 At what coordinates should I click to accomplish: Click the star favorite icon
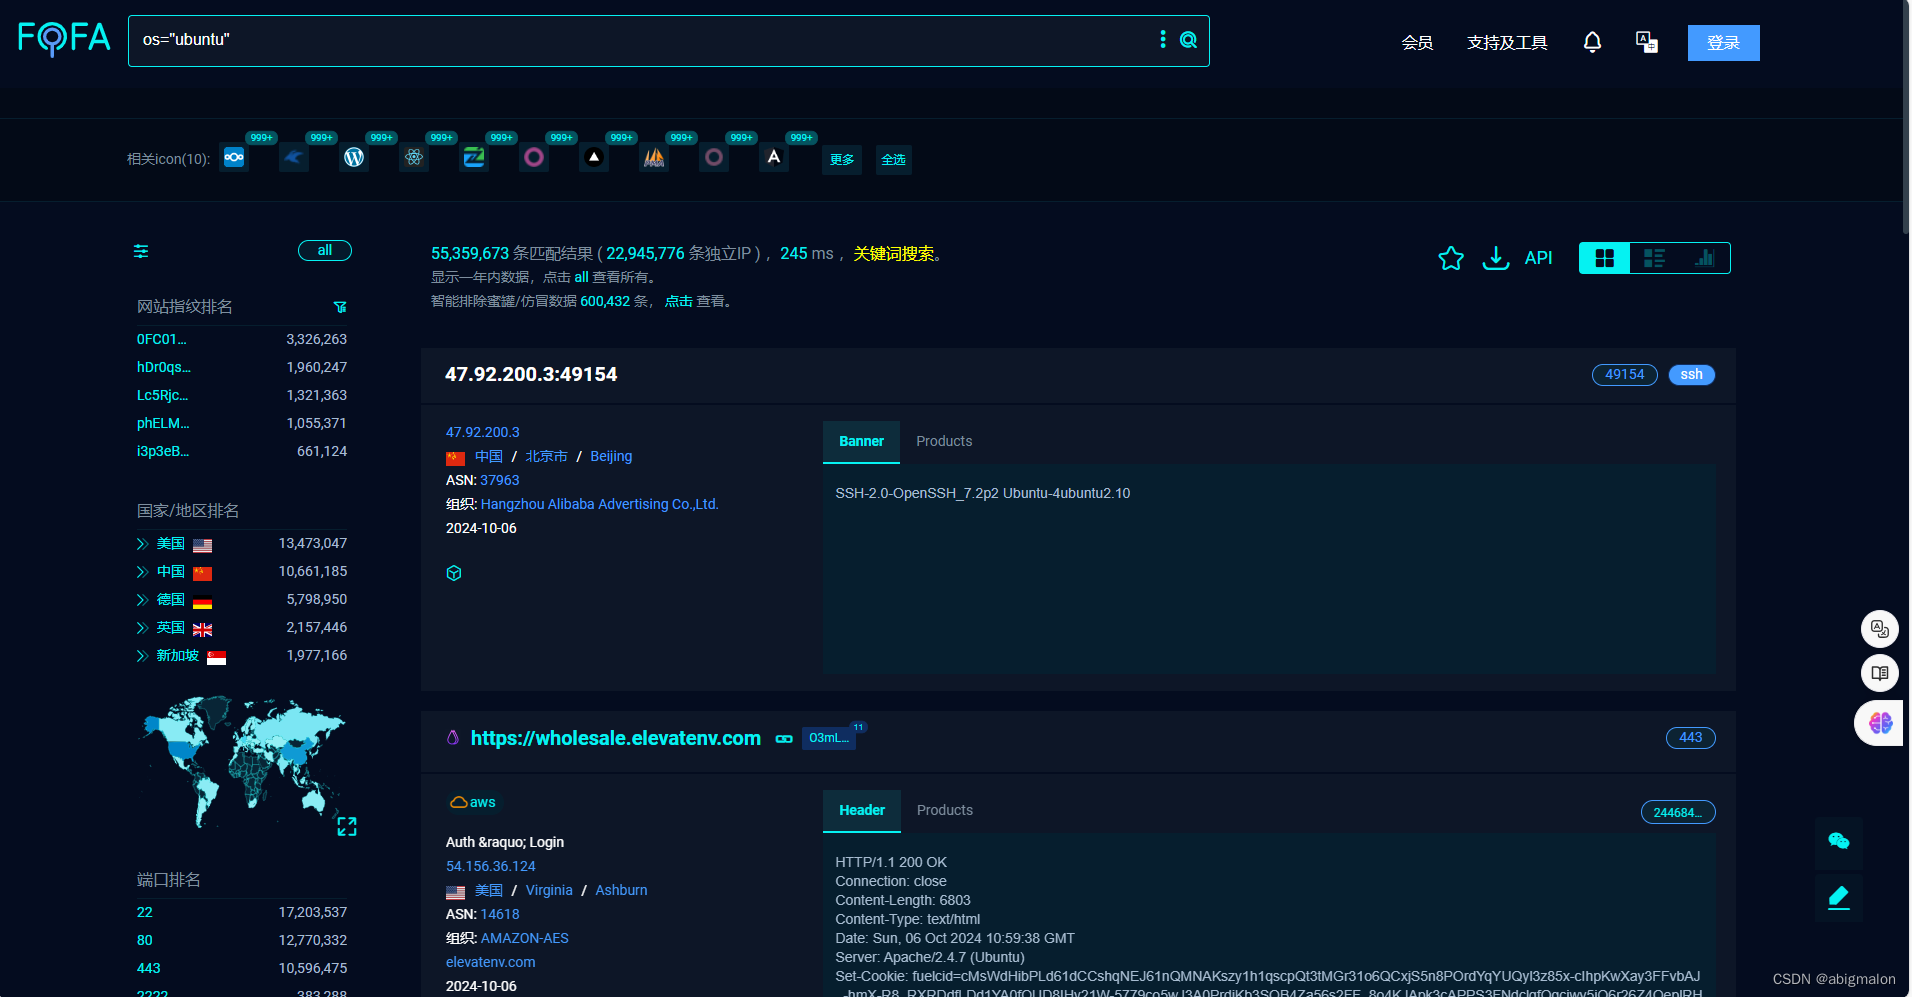point(1451,258)
